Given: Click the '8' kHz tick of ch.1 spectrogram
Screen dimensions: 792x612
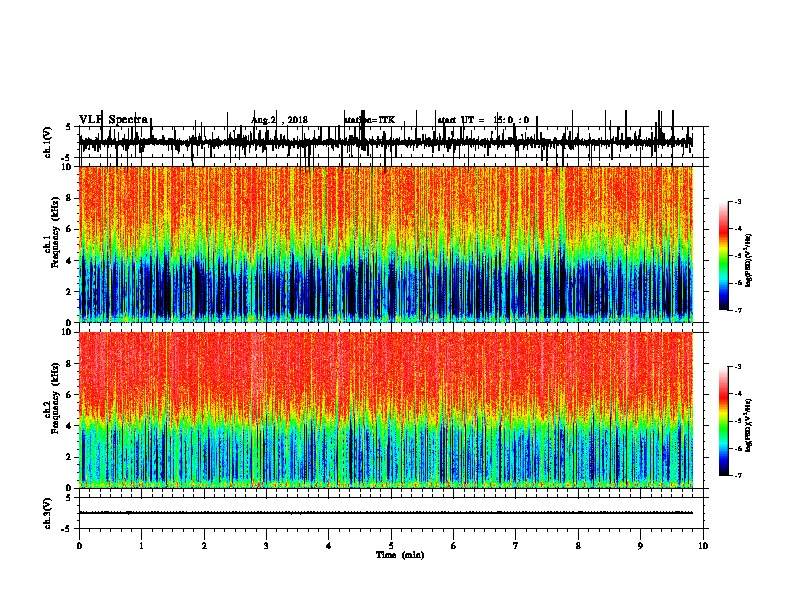Looking at the screenshot, I should click(x=69, y=198).
